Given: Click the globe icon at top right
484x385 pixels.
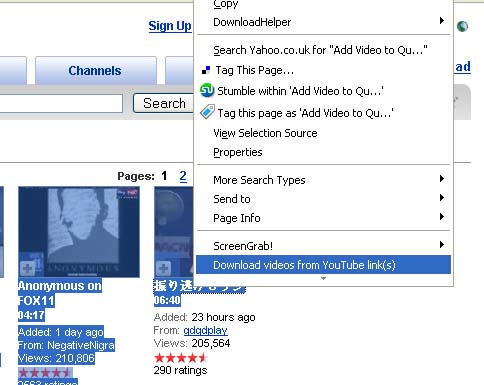Looking at the screenshot, I should 462,26.
